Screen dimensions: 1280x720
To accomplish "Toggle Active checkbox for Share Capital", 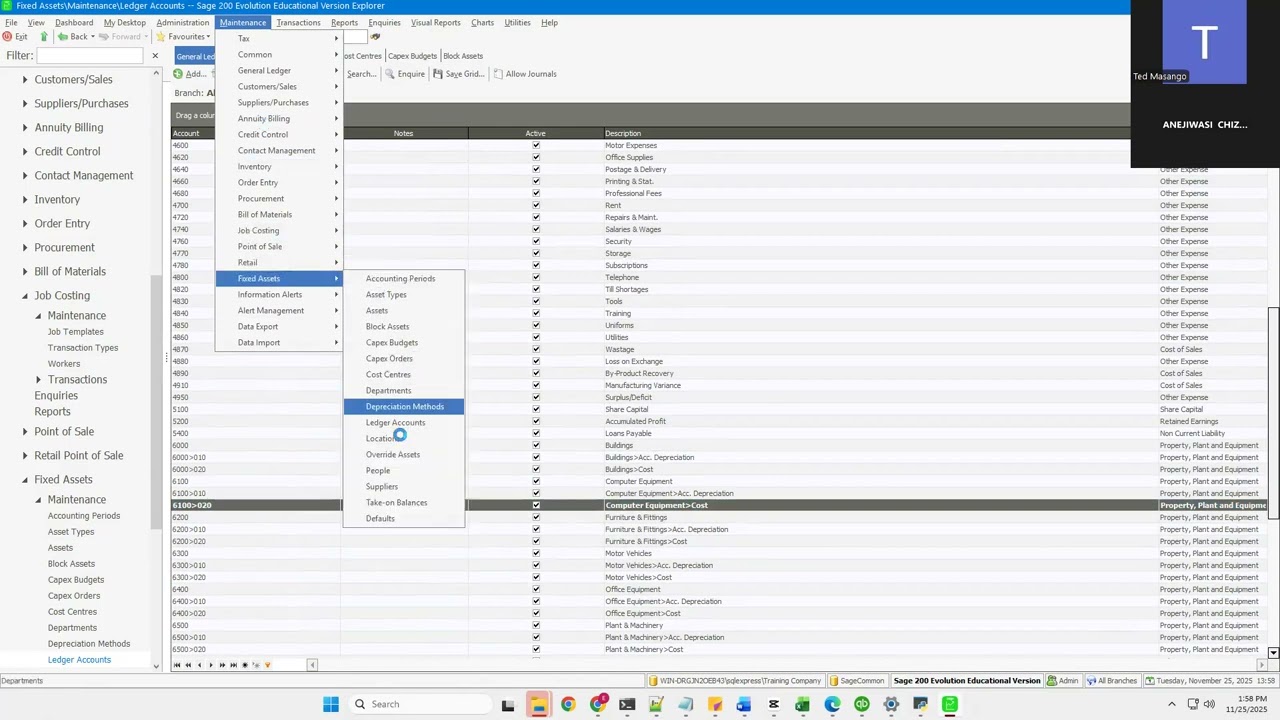I will [x=535, y=410].
